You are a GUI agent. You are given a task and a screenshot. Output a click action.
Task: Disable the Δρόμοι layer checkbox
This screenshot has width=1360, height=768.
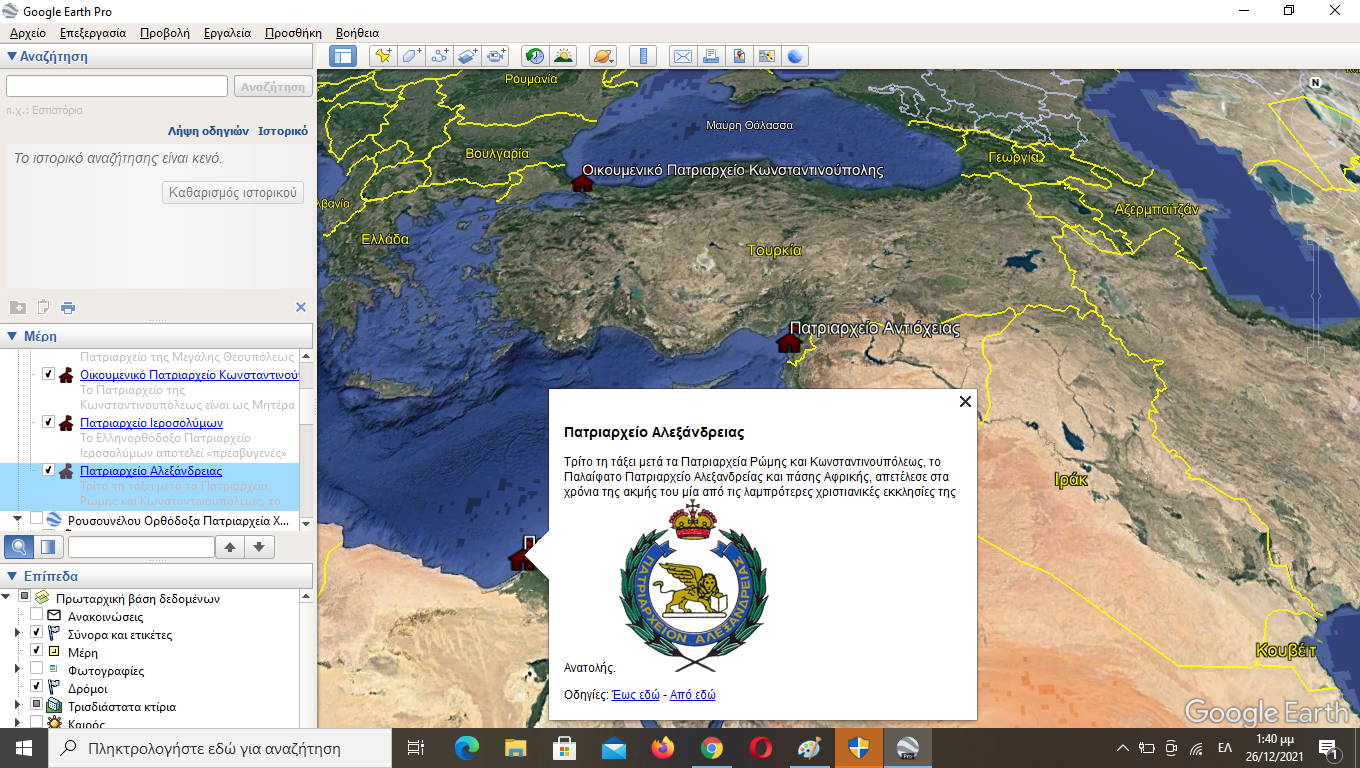[x=36, y=688]
